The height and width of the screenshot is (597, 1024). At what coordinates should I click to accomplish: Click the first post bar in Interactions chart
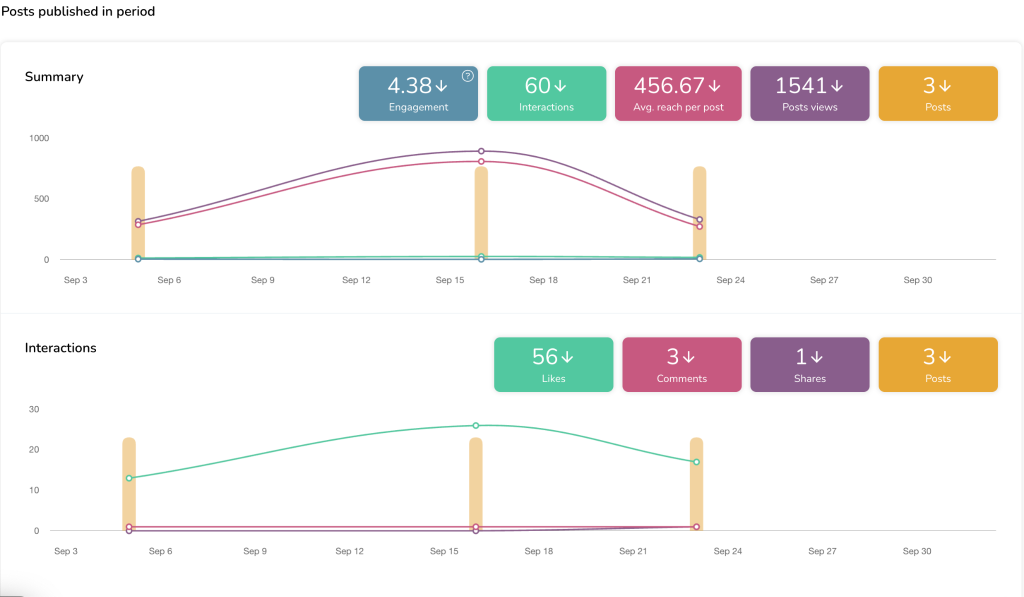pyautogui.click(x=129, y=500)
